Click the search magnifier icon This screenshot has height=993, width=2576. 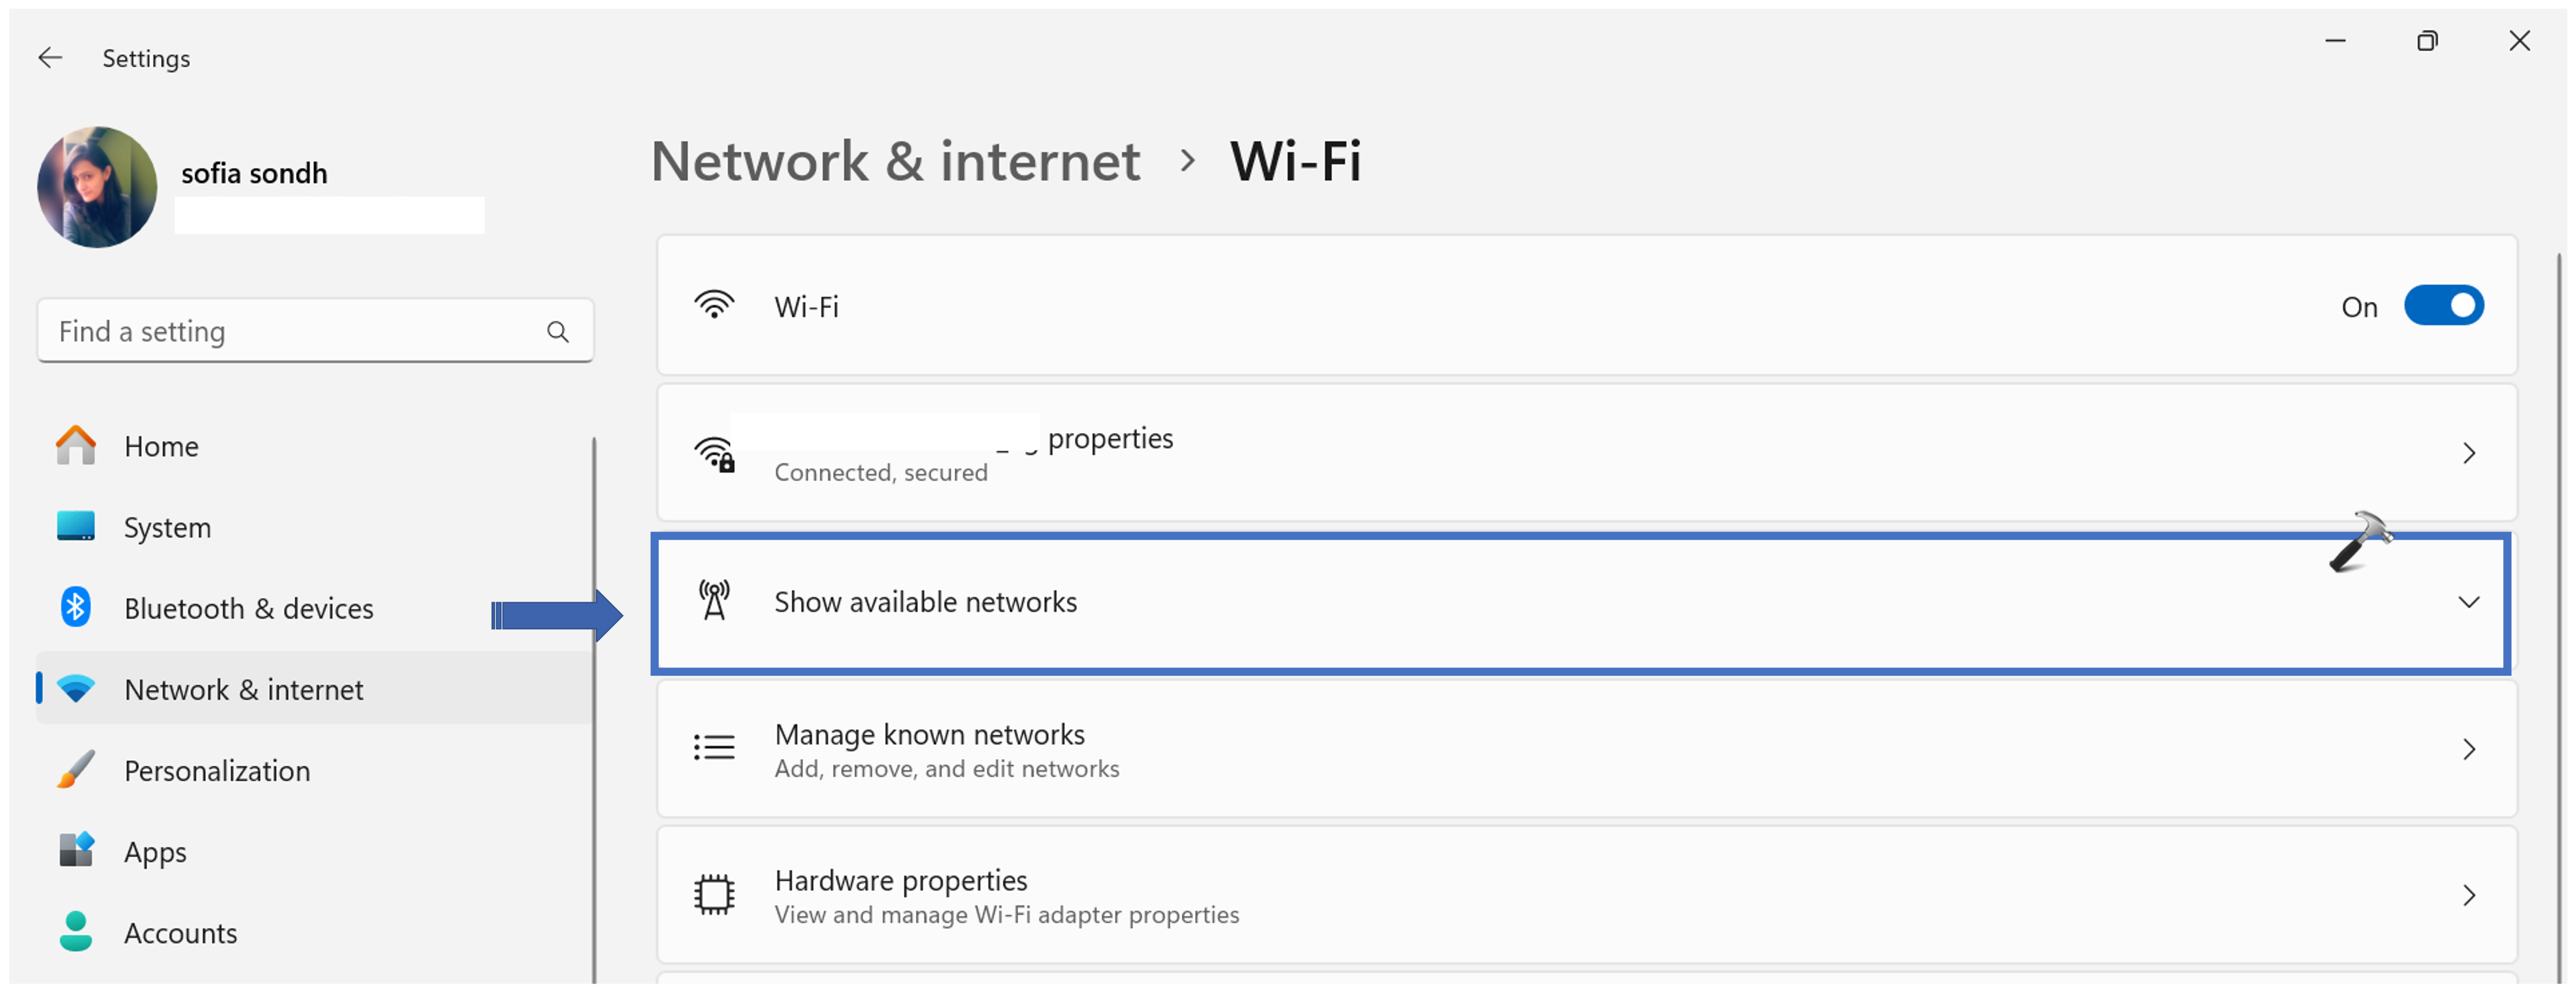558,332
